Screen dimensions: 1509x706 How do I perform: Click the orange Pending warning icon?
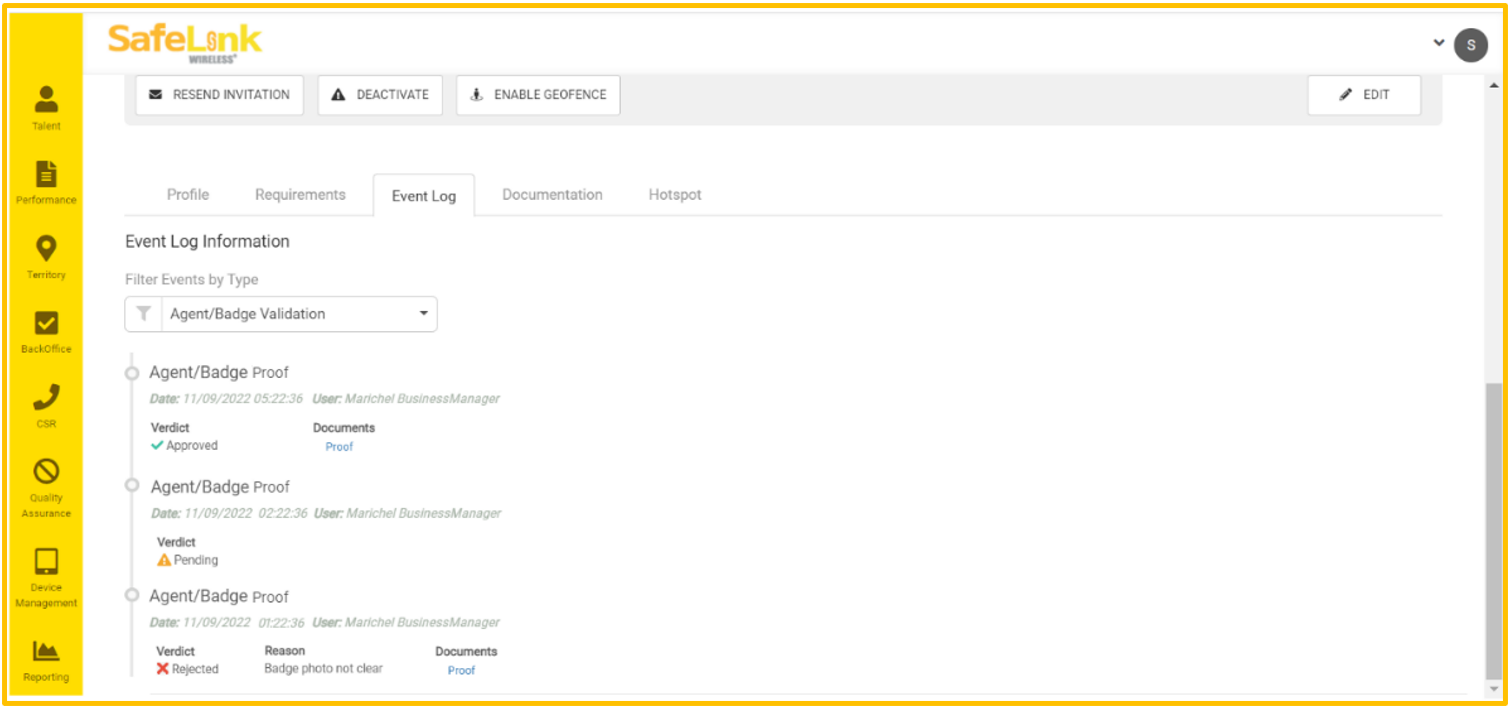pos(164,560)
